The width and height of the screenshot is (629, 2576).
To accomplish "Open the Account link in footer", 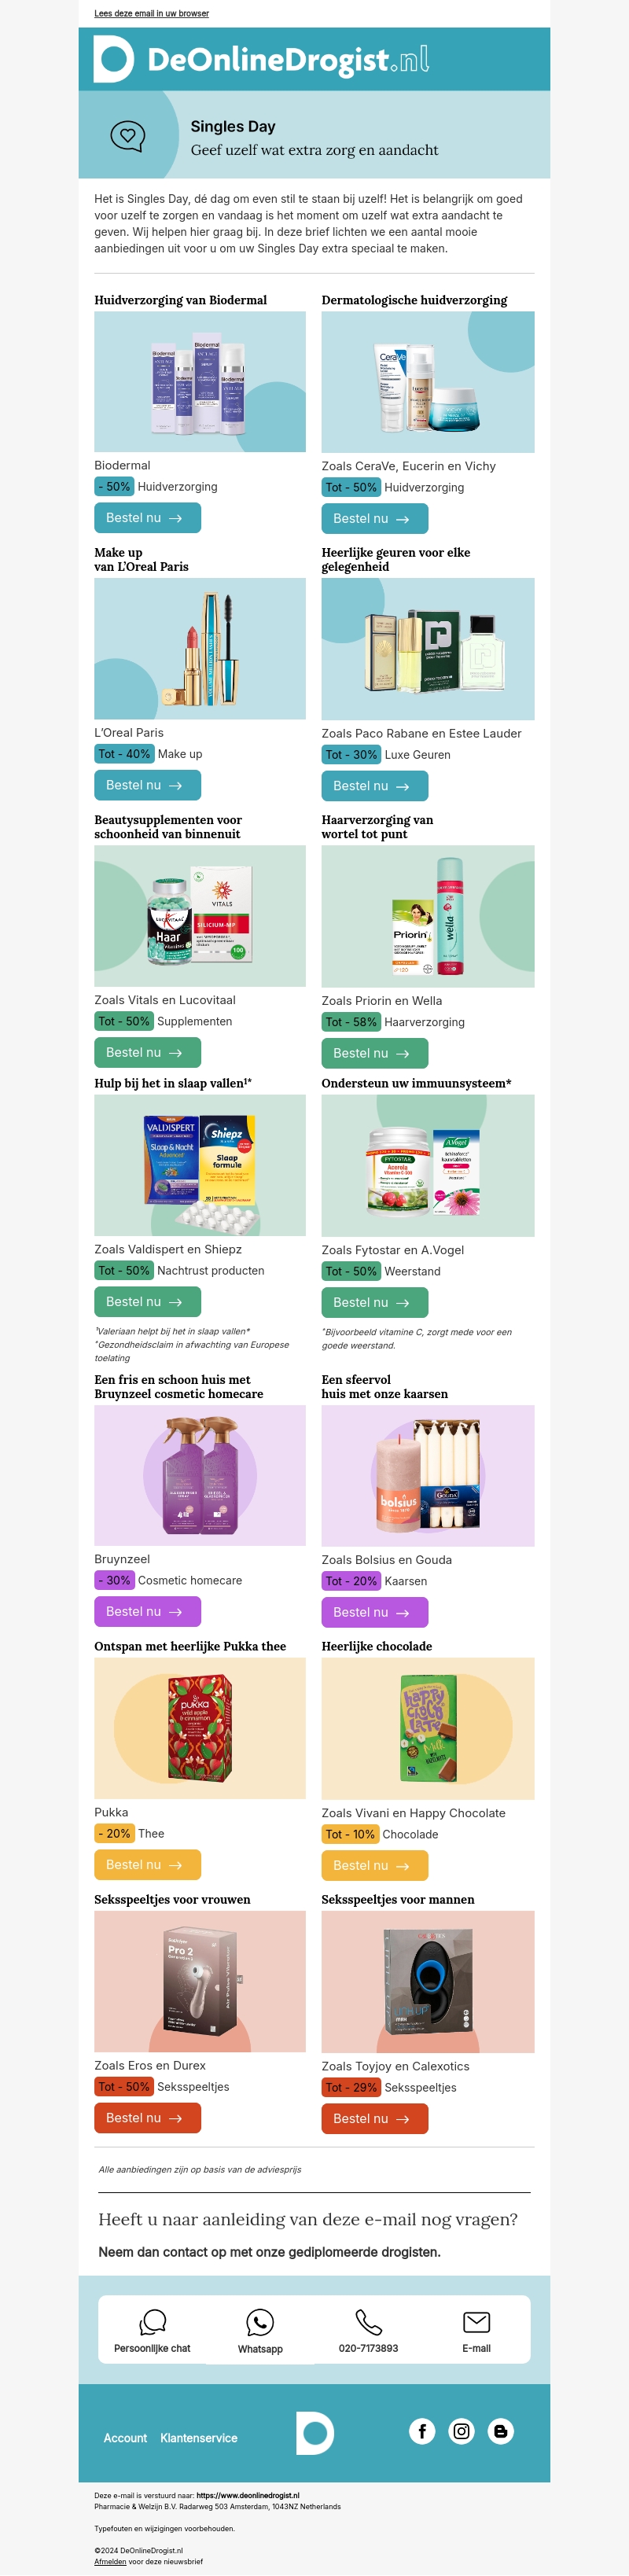I will click(x=125, y=2438).
